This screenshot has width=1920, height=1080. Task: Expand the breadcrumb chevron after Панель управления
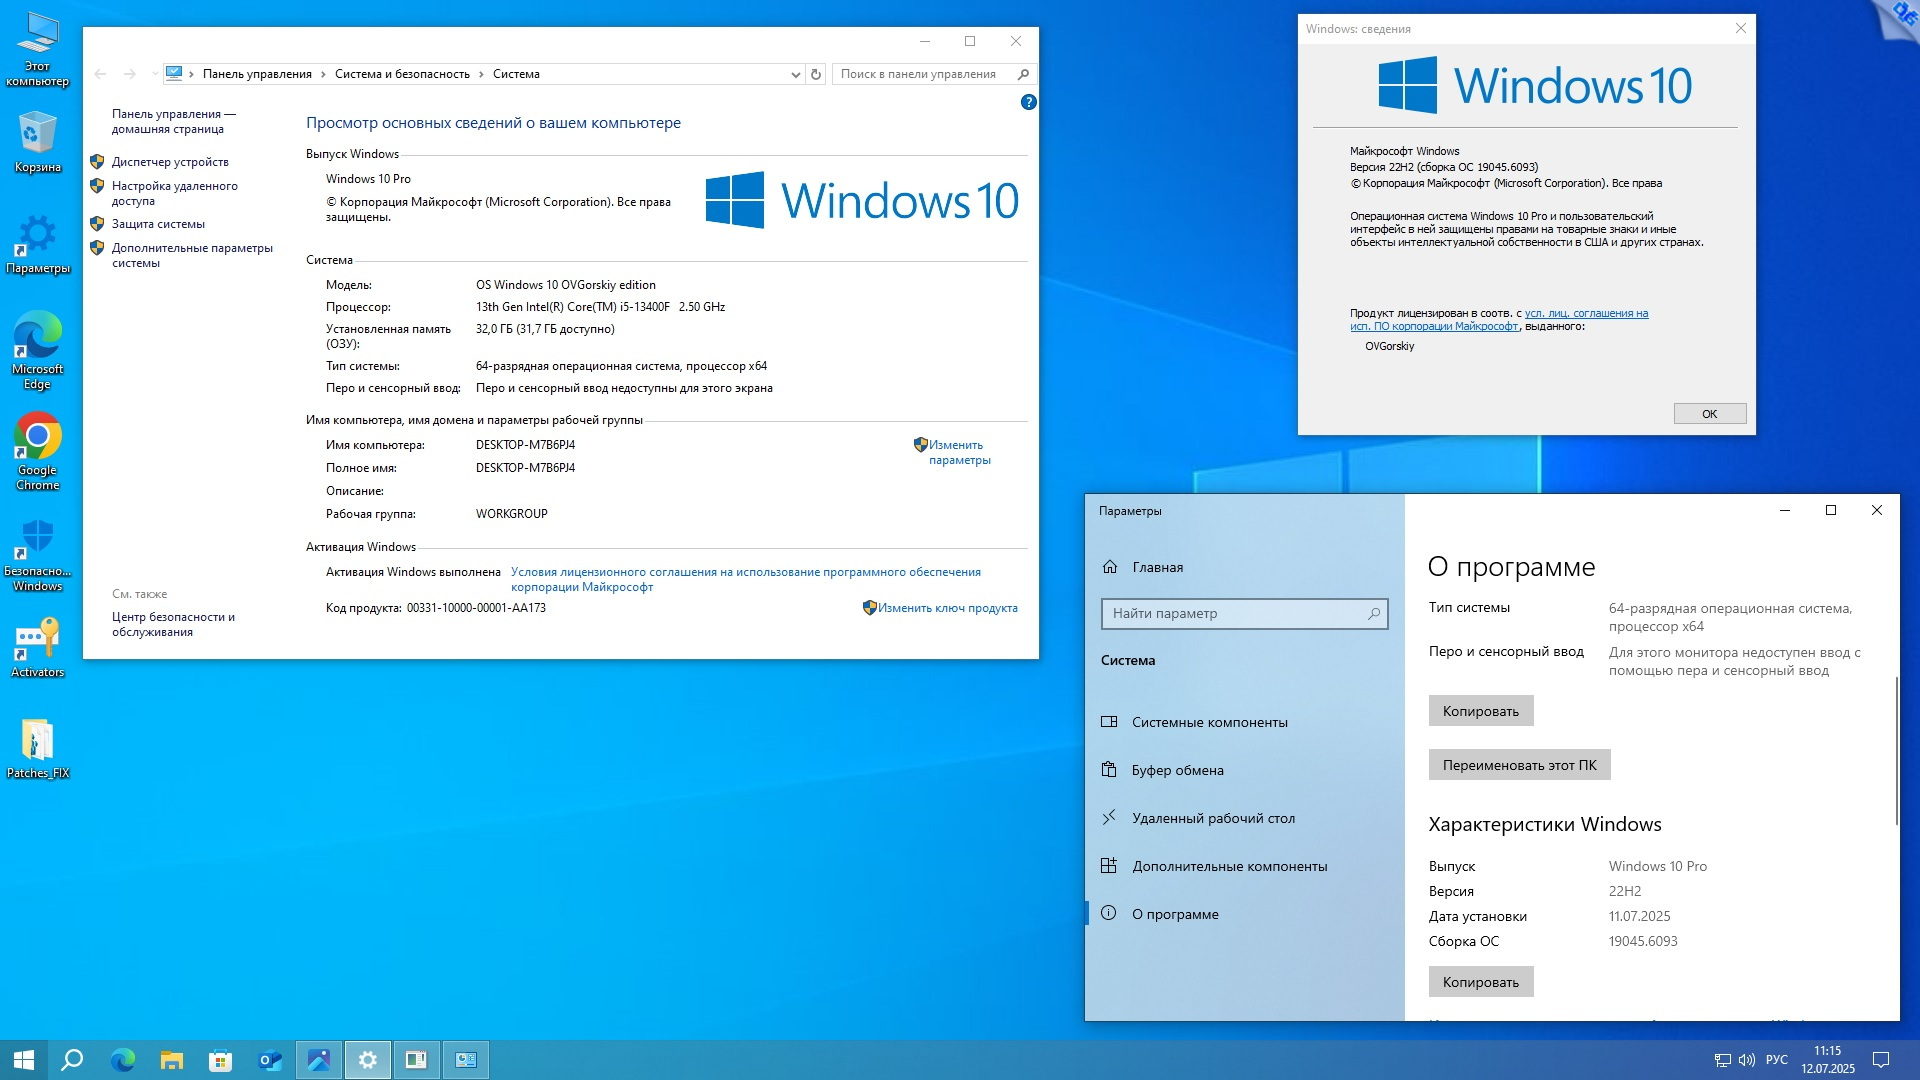(x=323, y=74)
